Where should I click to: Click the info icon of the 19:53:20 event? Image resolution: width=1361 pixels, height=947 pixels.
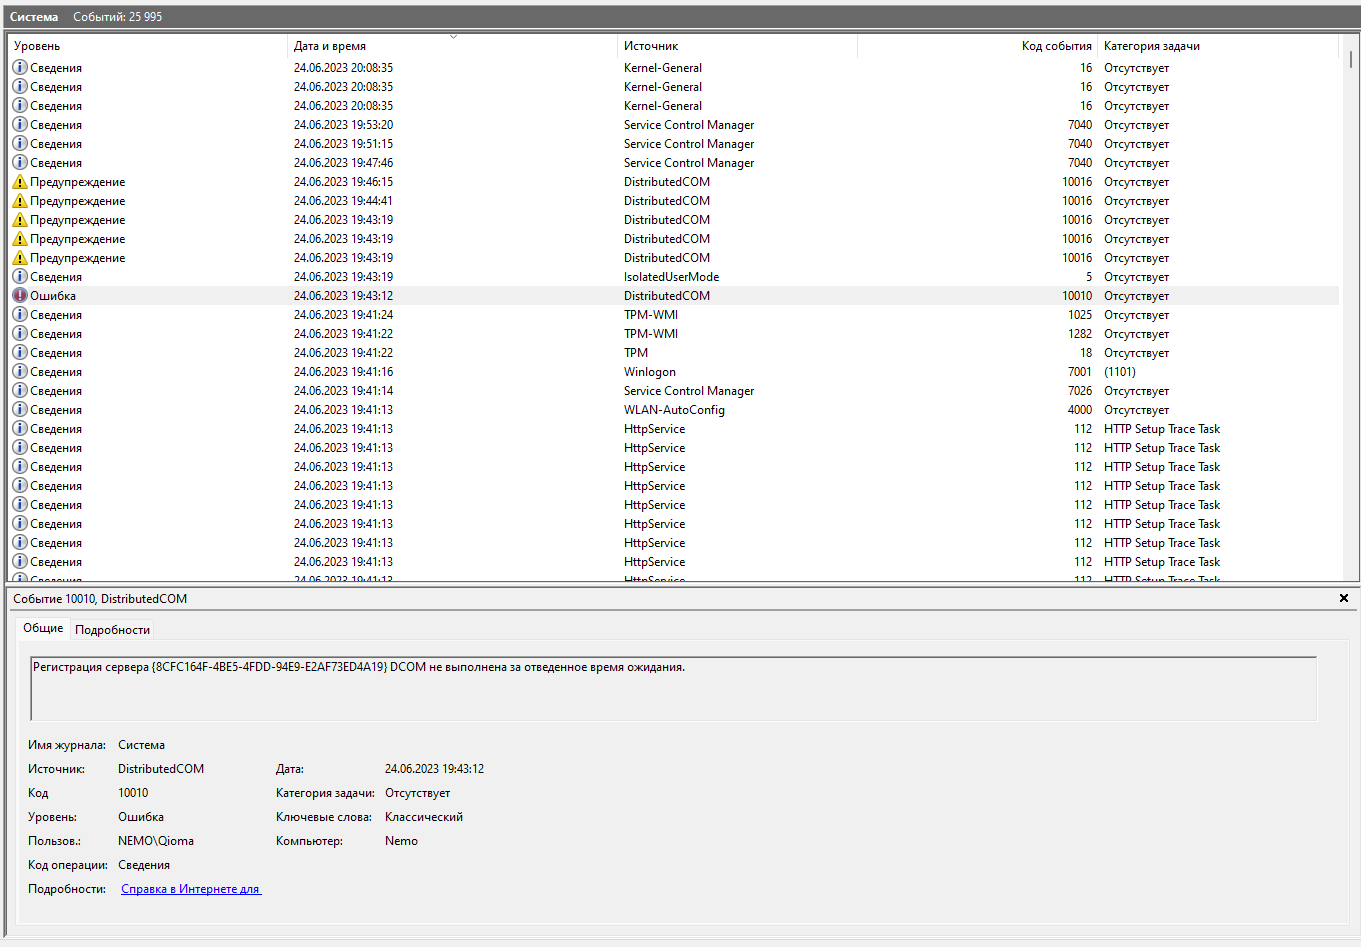(20, 125)
